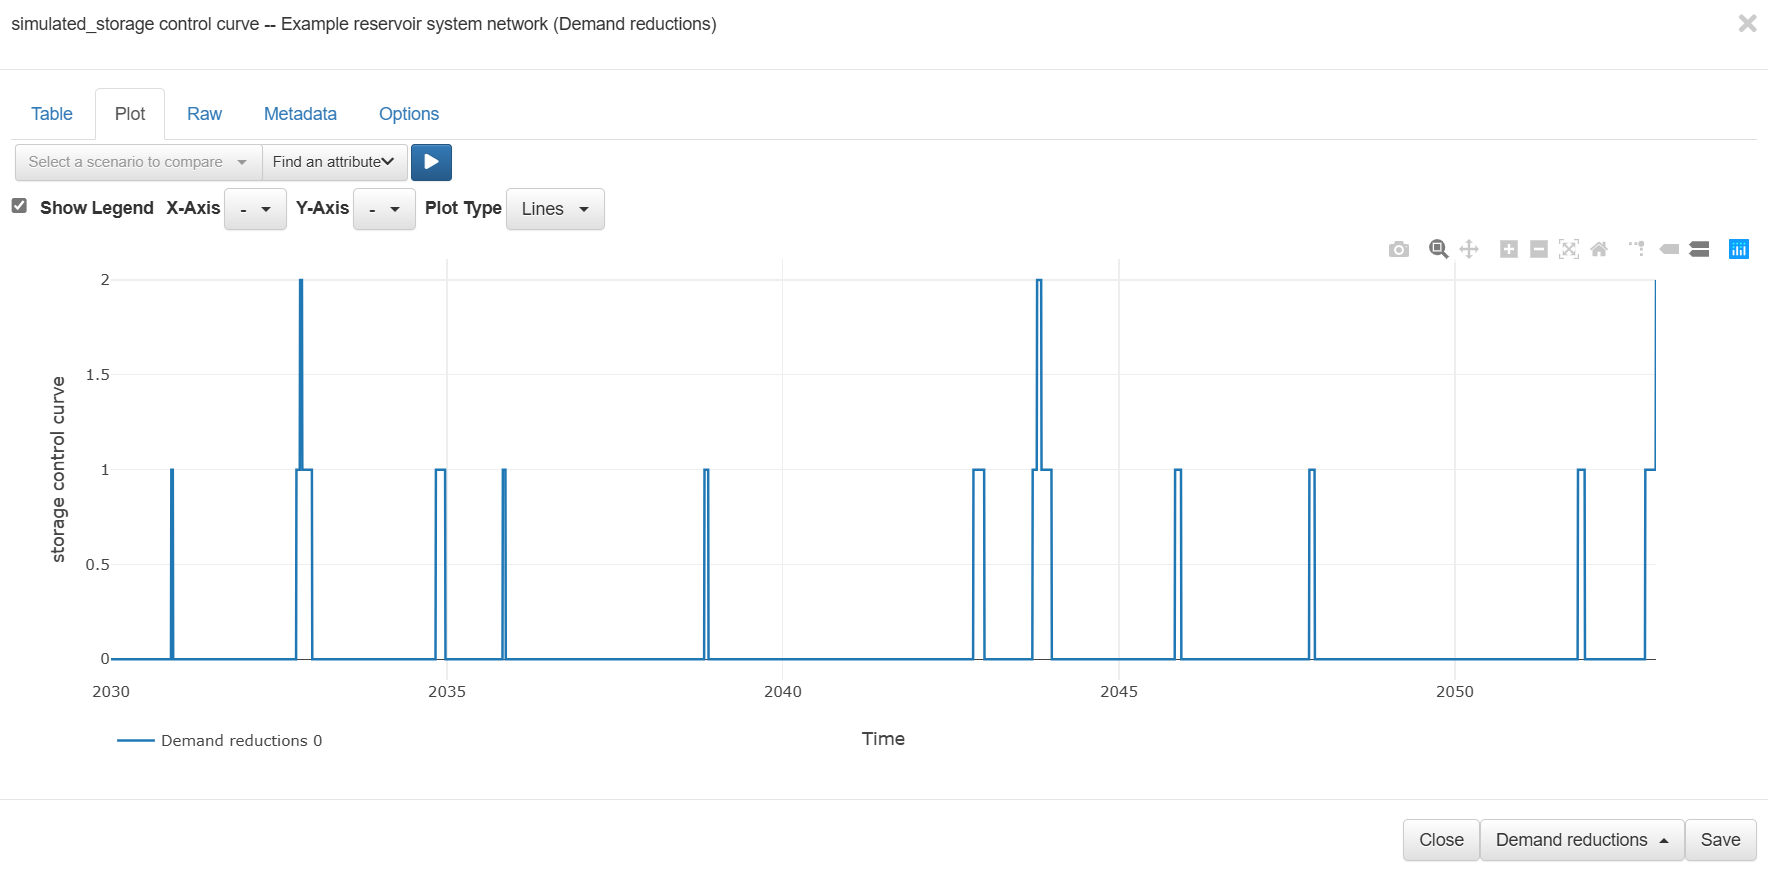The height and width of the screenshot is (869, 1768).
Task: Open the Metadata tab
Action: coord(300,114)
